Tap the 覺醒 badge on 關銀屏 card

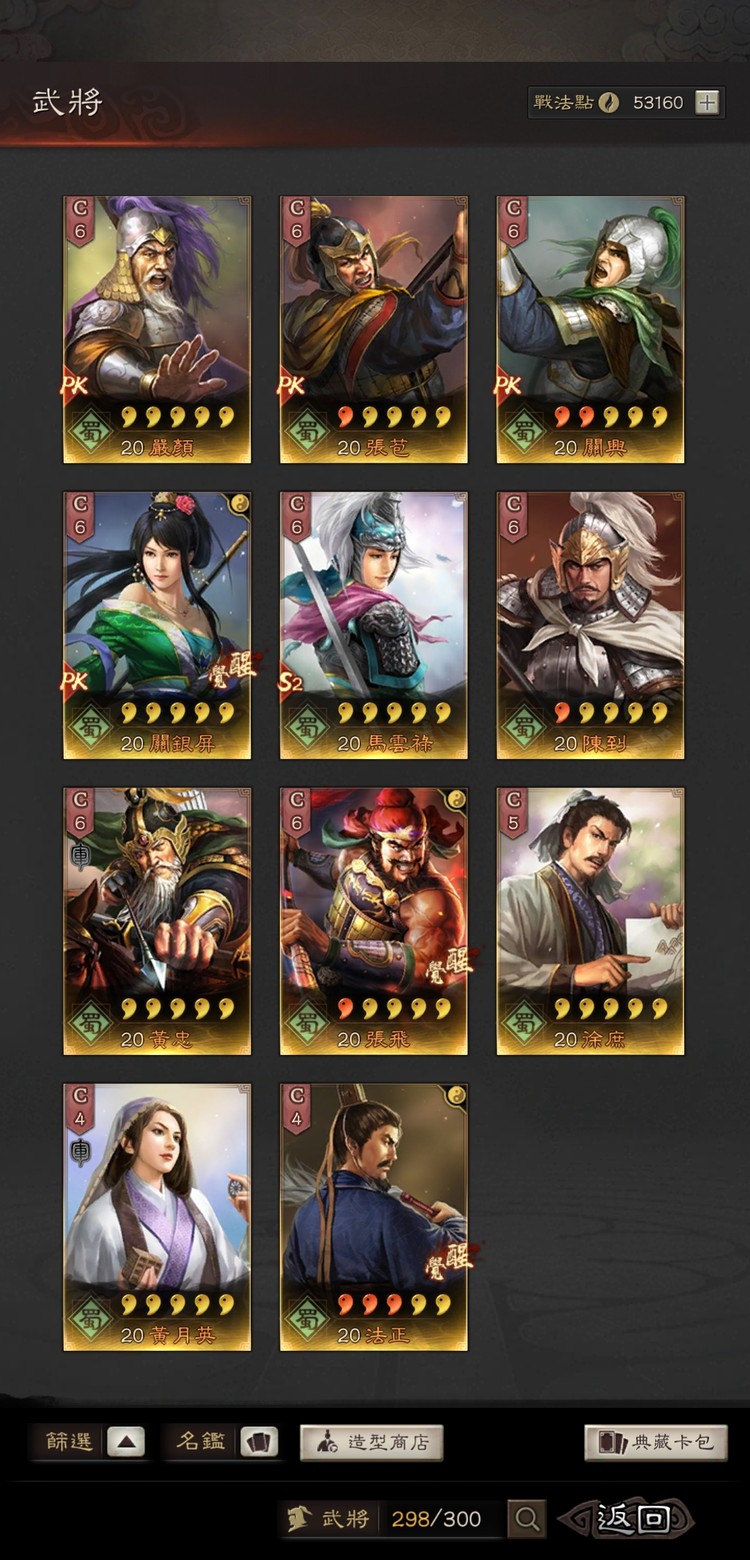(x=232, y=668)
